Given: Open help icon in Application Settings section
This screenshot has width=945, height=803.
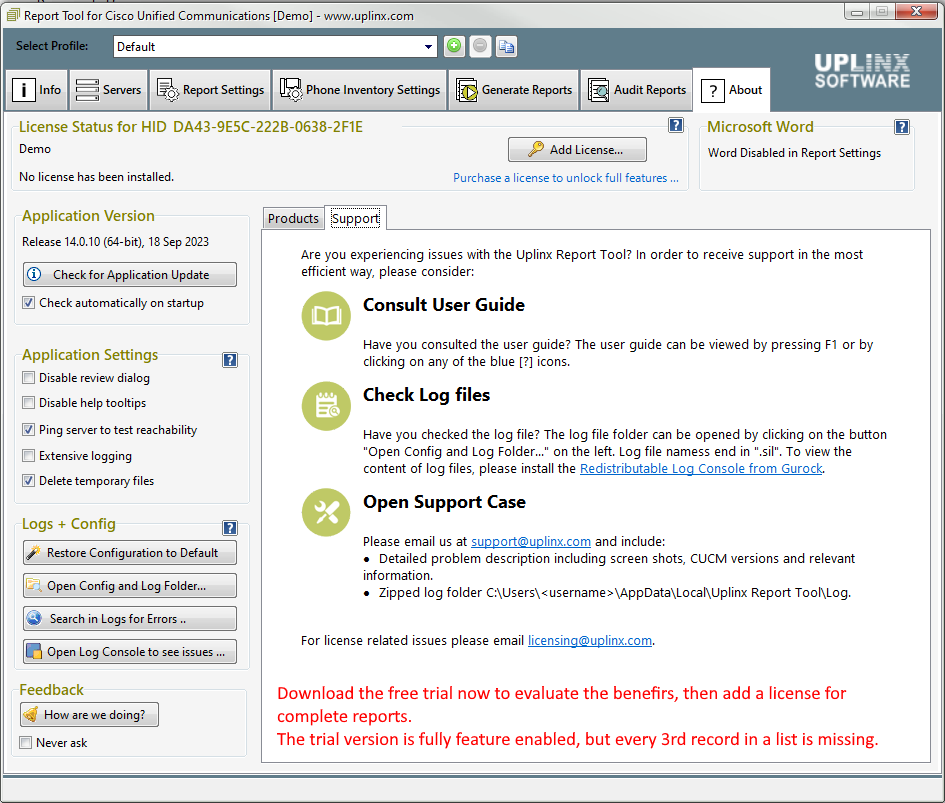Looking at the screenshot, I should 230,360.
